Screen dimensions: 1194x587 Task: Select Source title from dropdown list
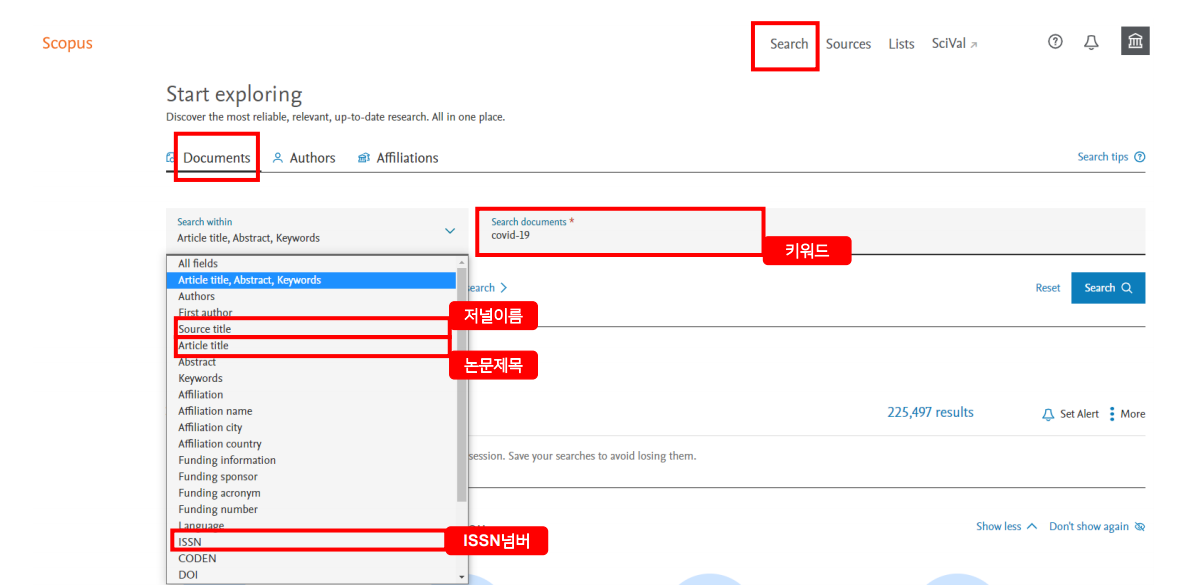205,329
